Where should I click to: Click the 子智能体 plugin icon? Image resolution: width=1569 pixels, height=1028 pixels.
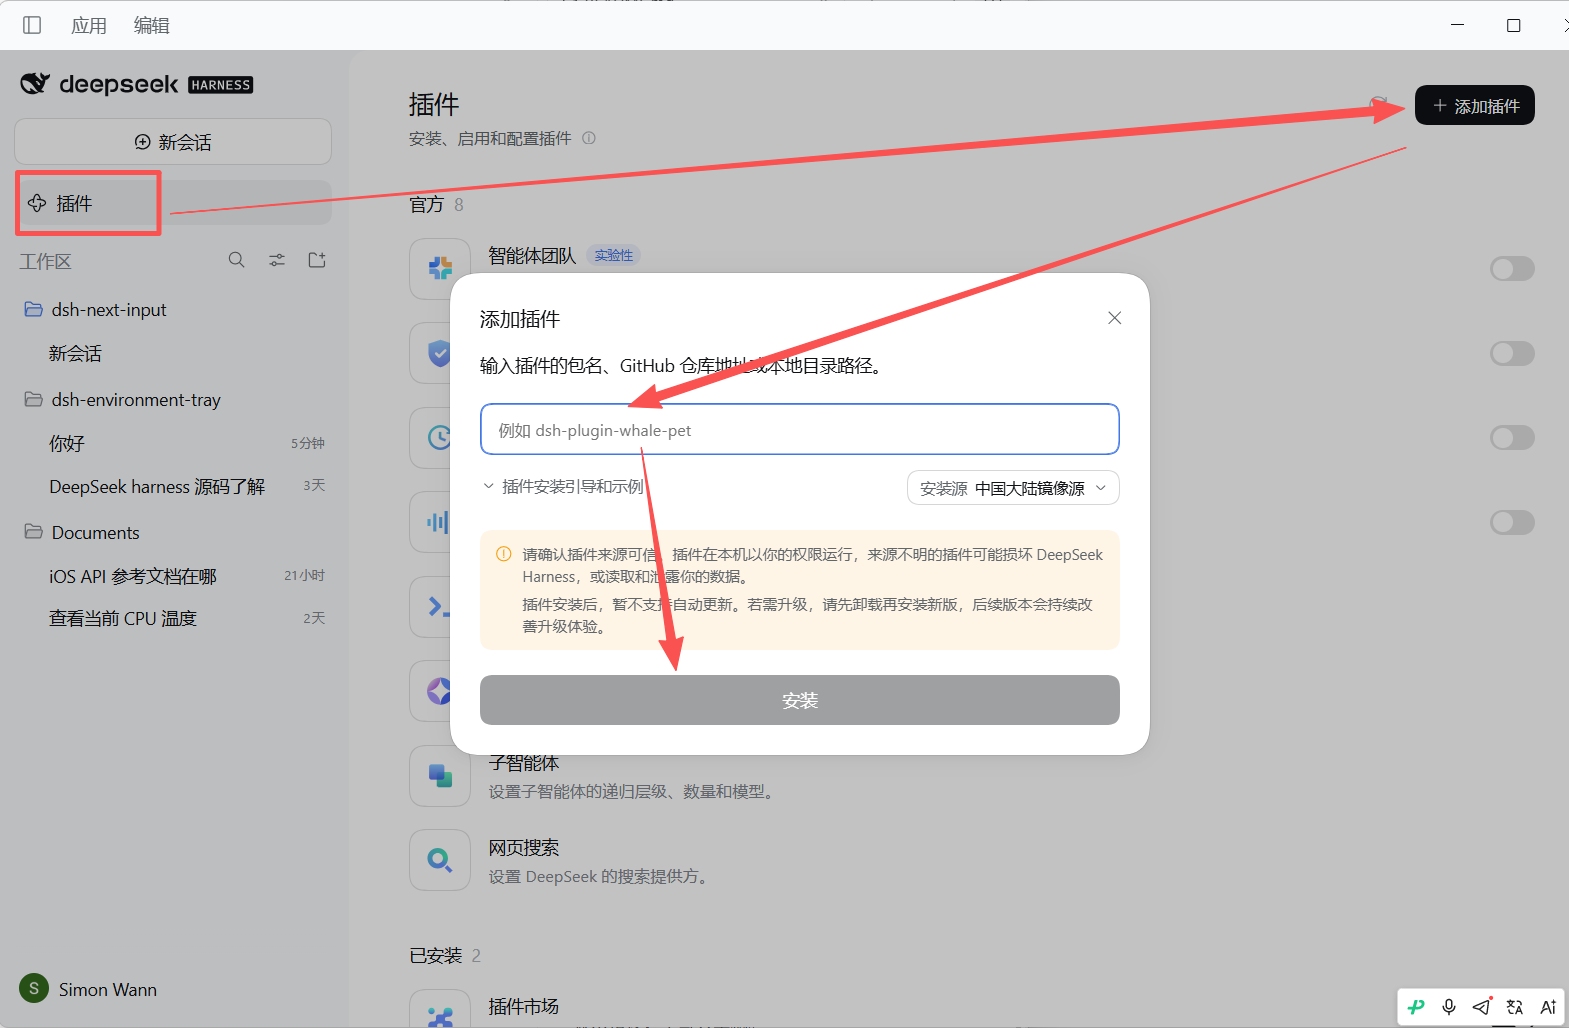coord(440,776)
